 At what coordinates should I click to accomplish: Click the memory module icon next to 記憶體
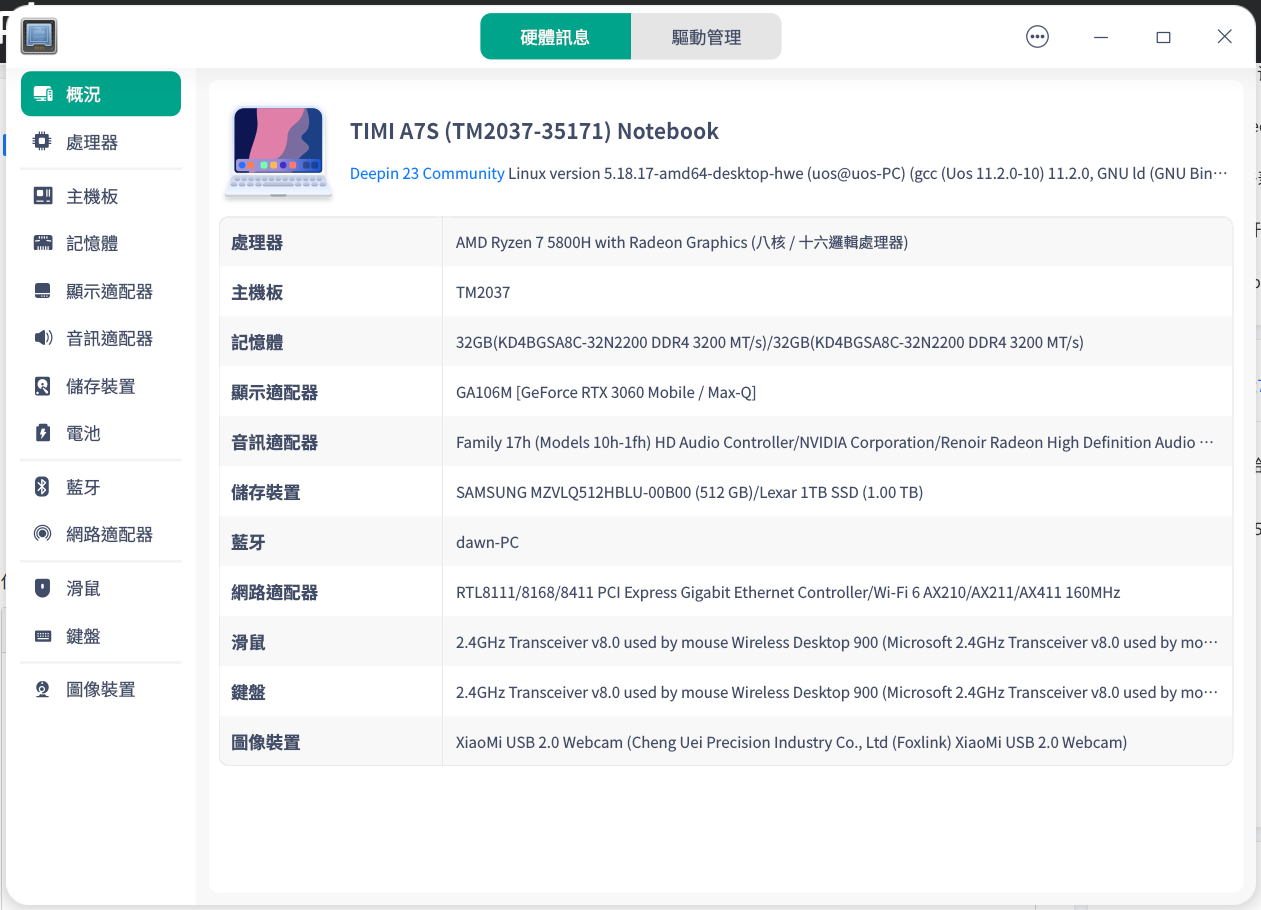pos(42,243)
